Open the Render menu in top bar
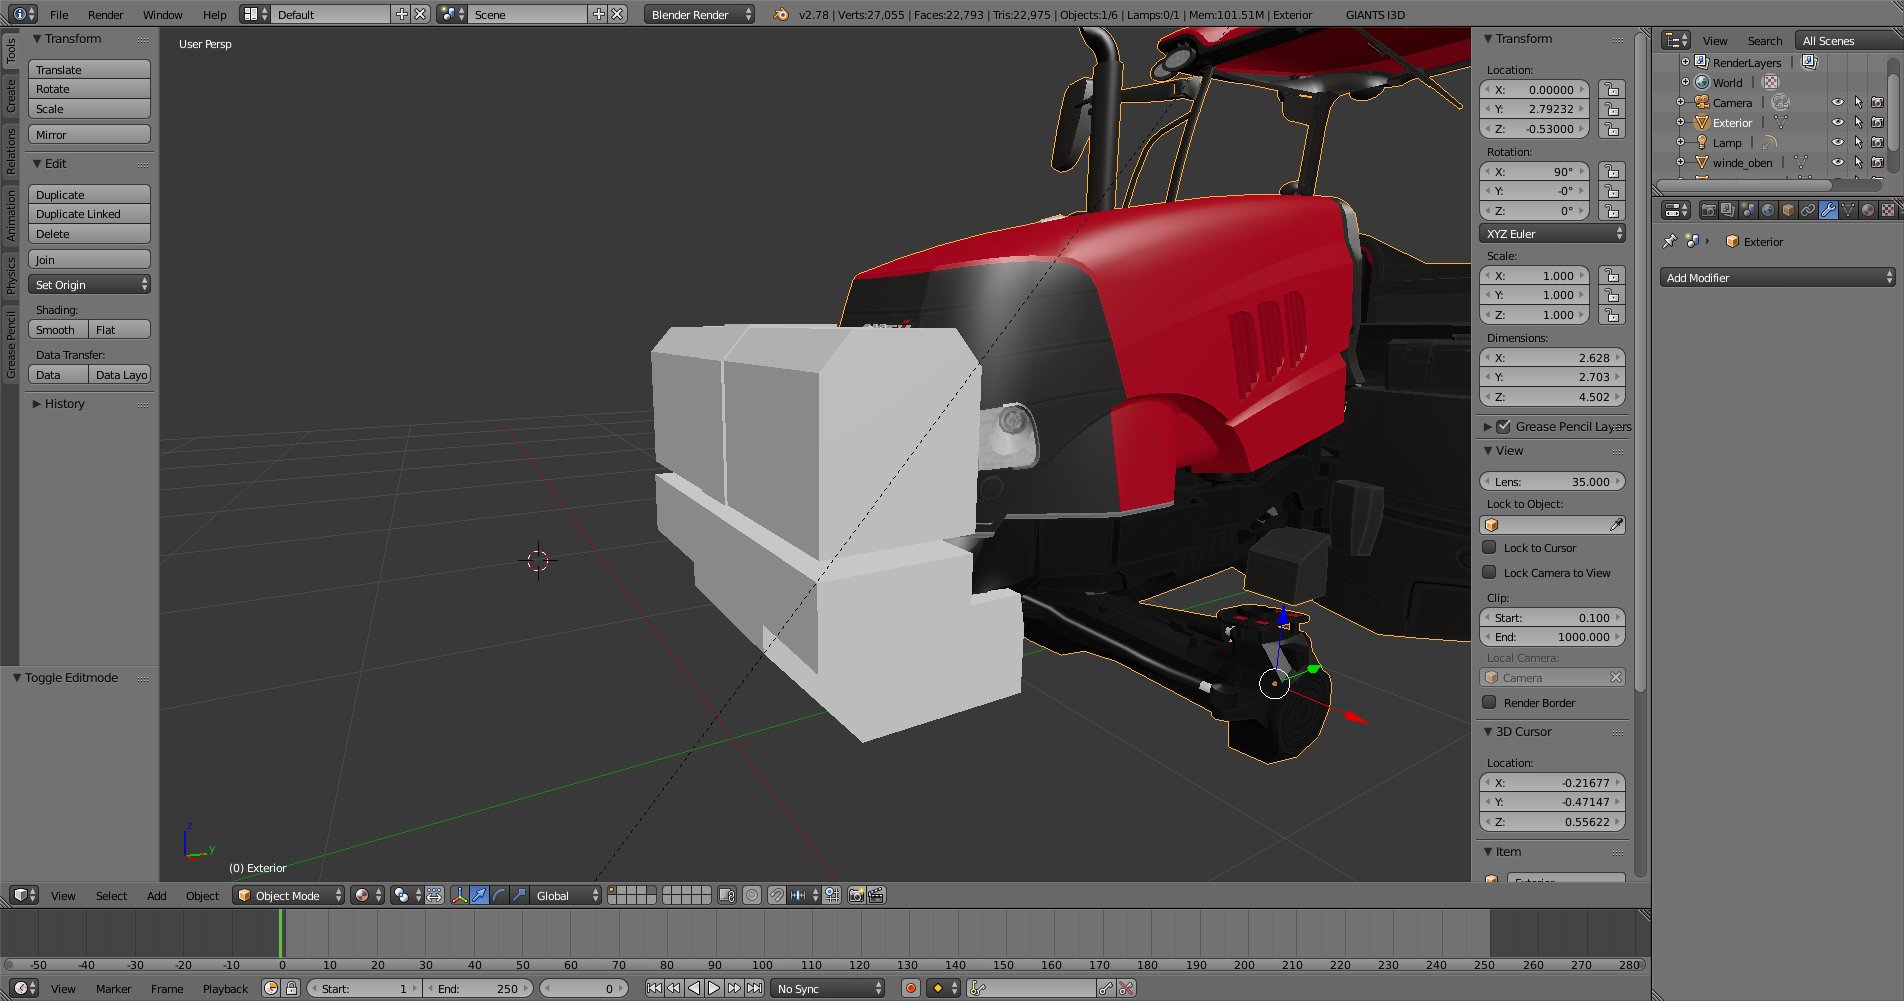The width and height of the screenshot is (1904, 1001). (105, 15)
